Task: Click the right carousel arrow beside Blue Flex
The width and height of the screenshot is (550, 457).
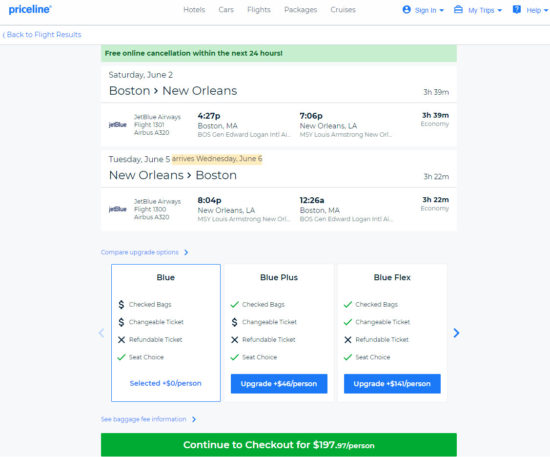Action: 456,333
